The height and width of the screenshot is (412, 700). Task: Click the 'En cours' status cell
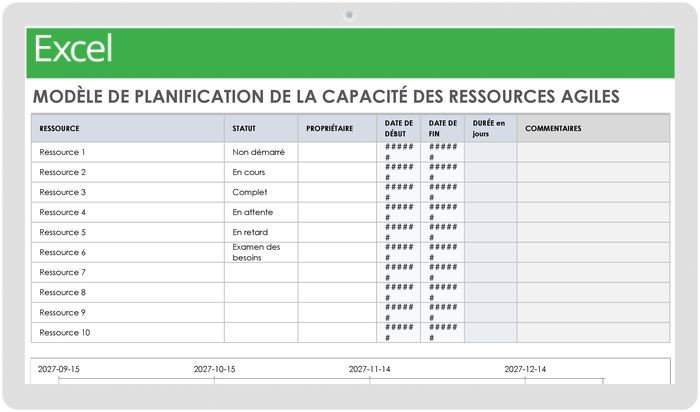[x=261, y=172]
